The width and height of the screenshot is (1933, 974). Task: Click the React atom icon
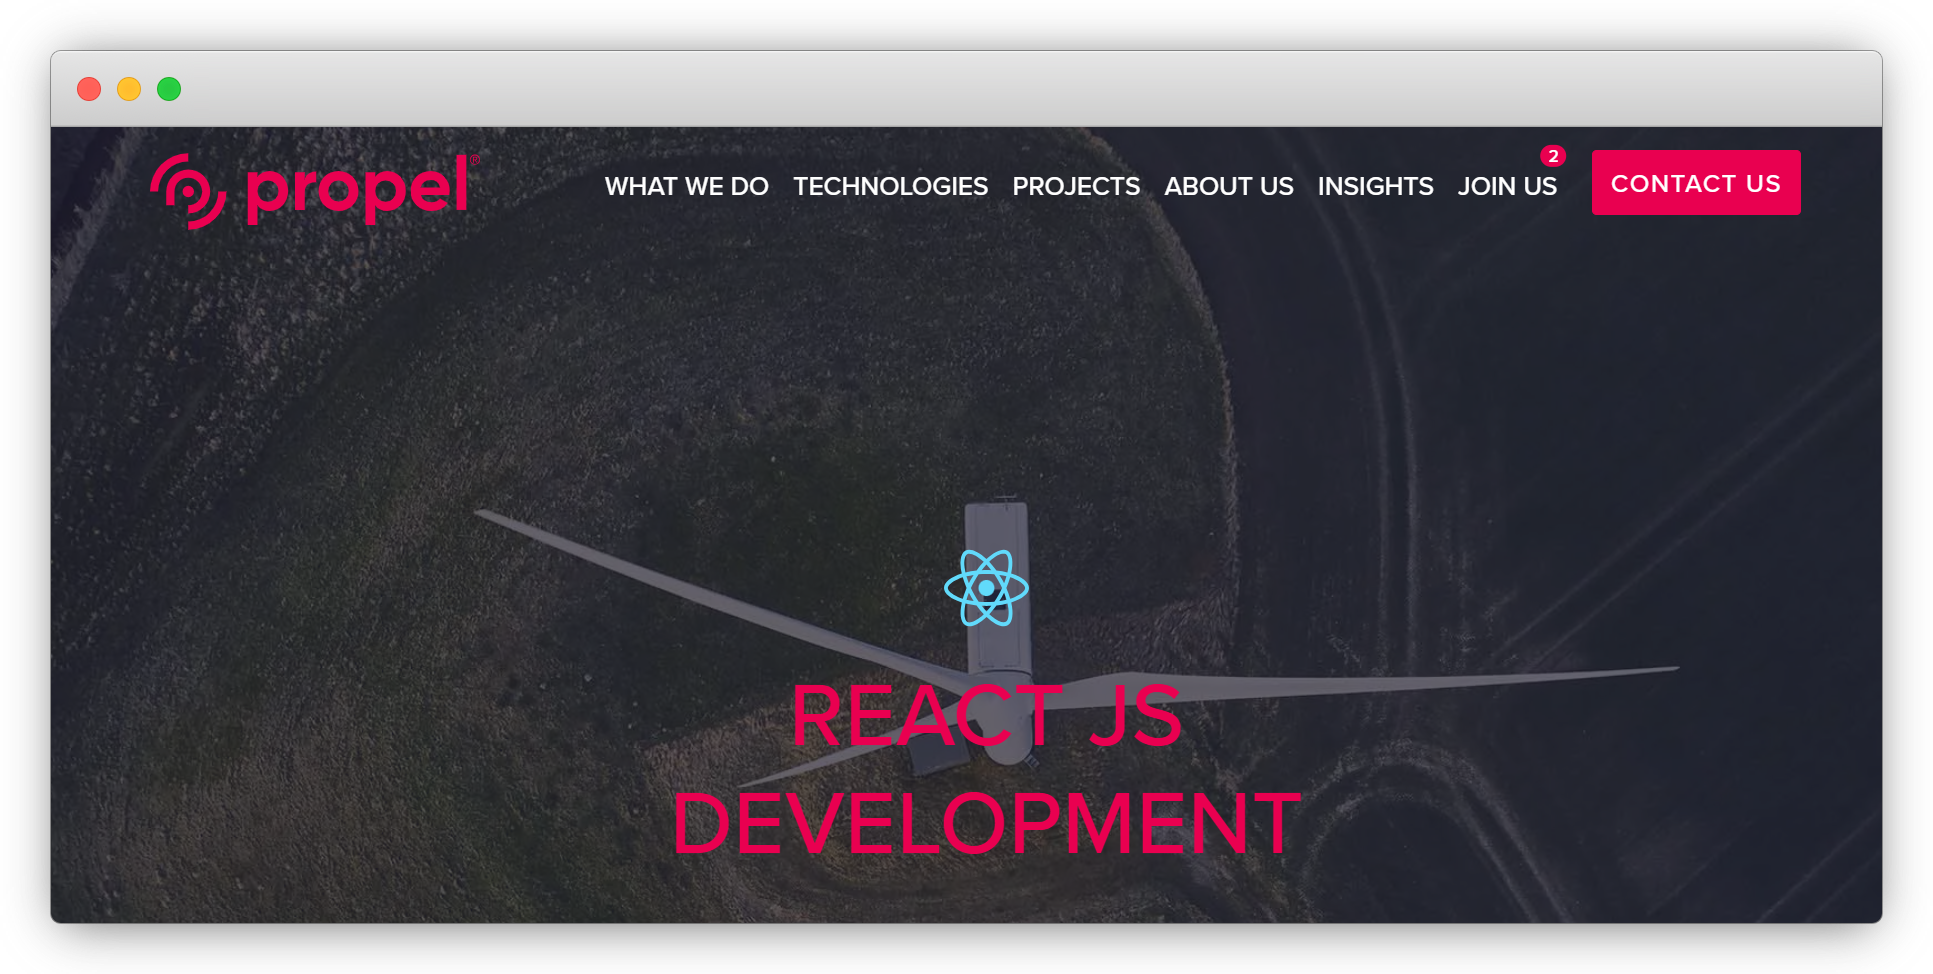pyautogui.click(x=986, y=588)
